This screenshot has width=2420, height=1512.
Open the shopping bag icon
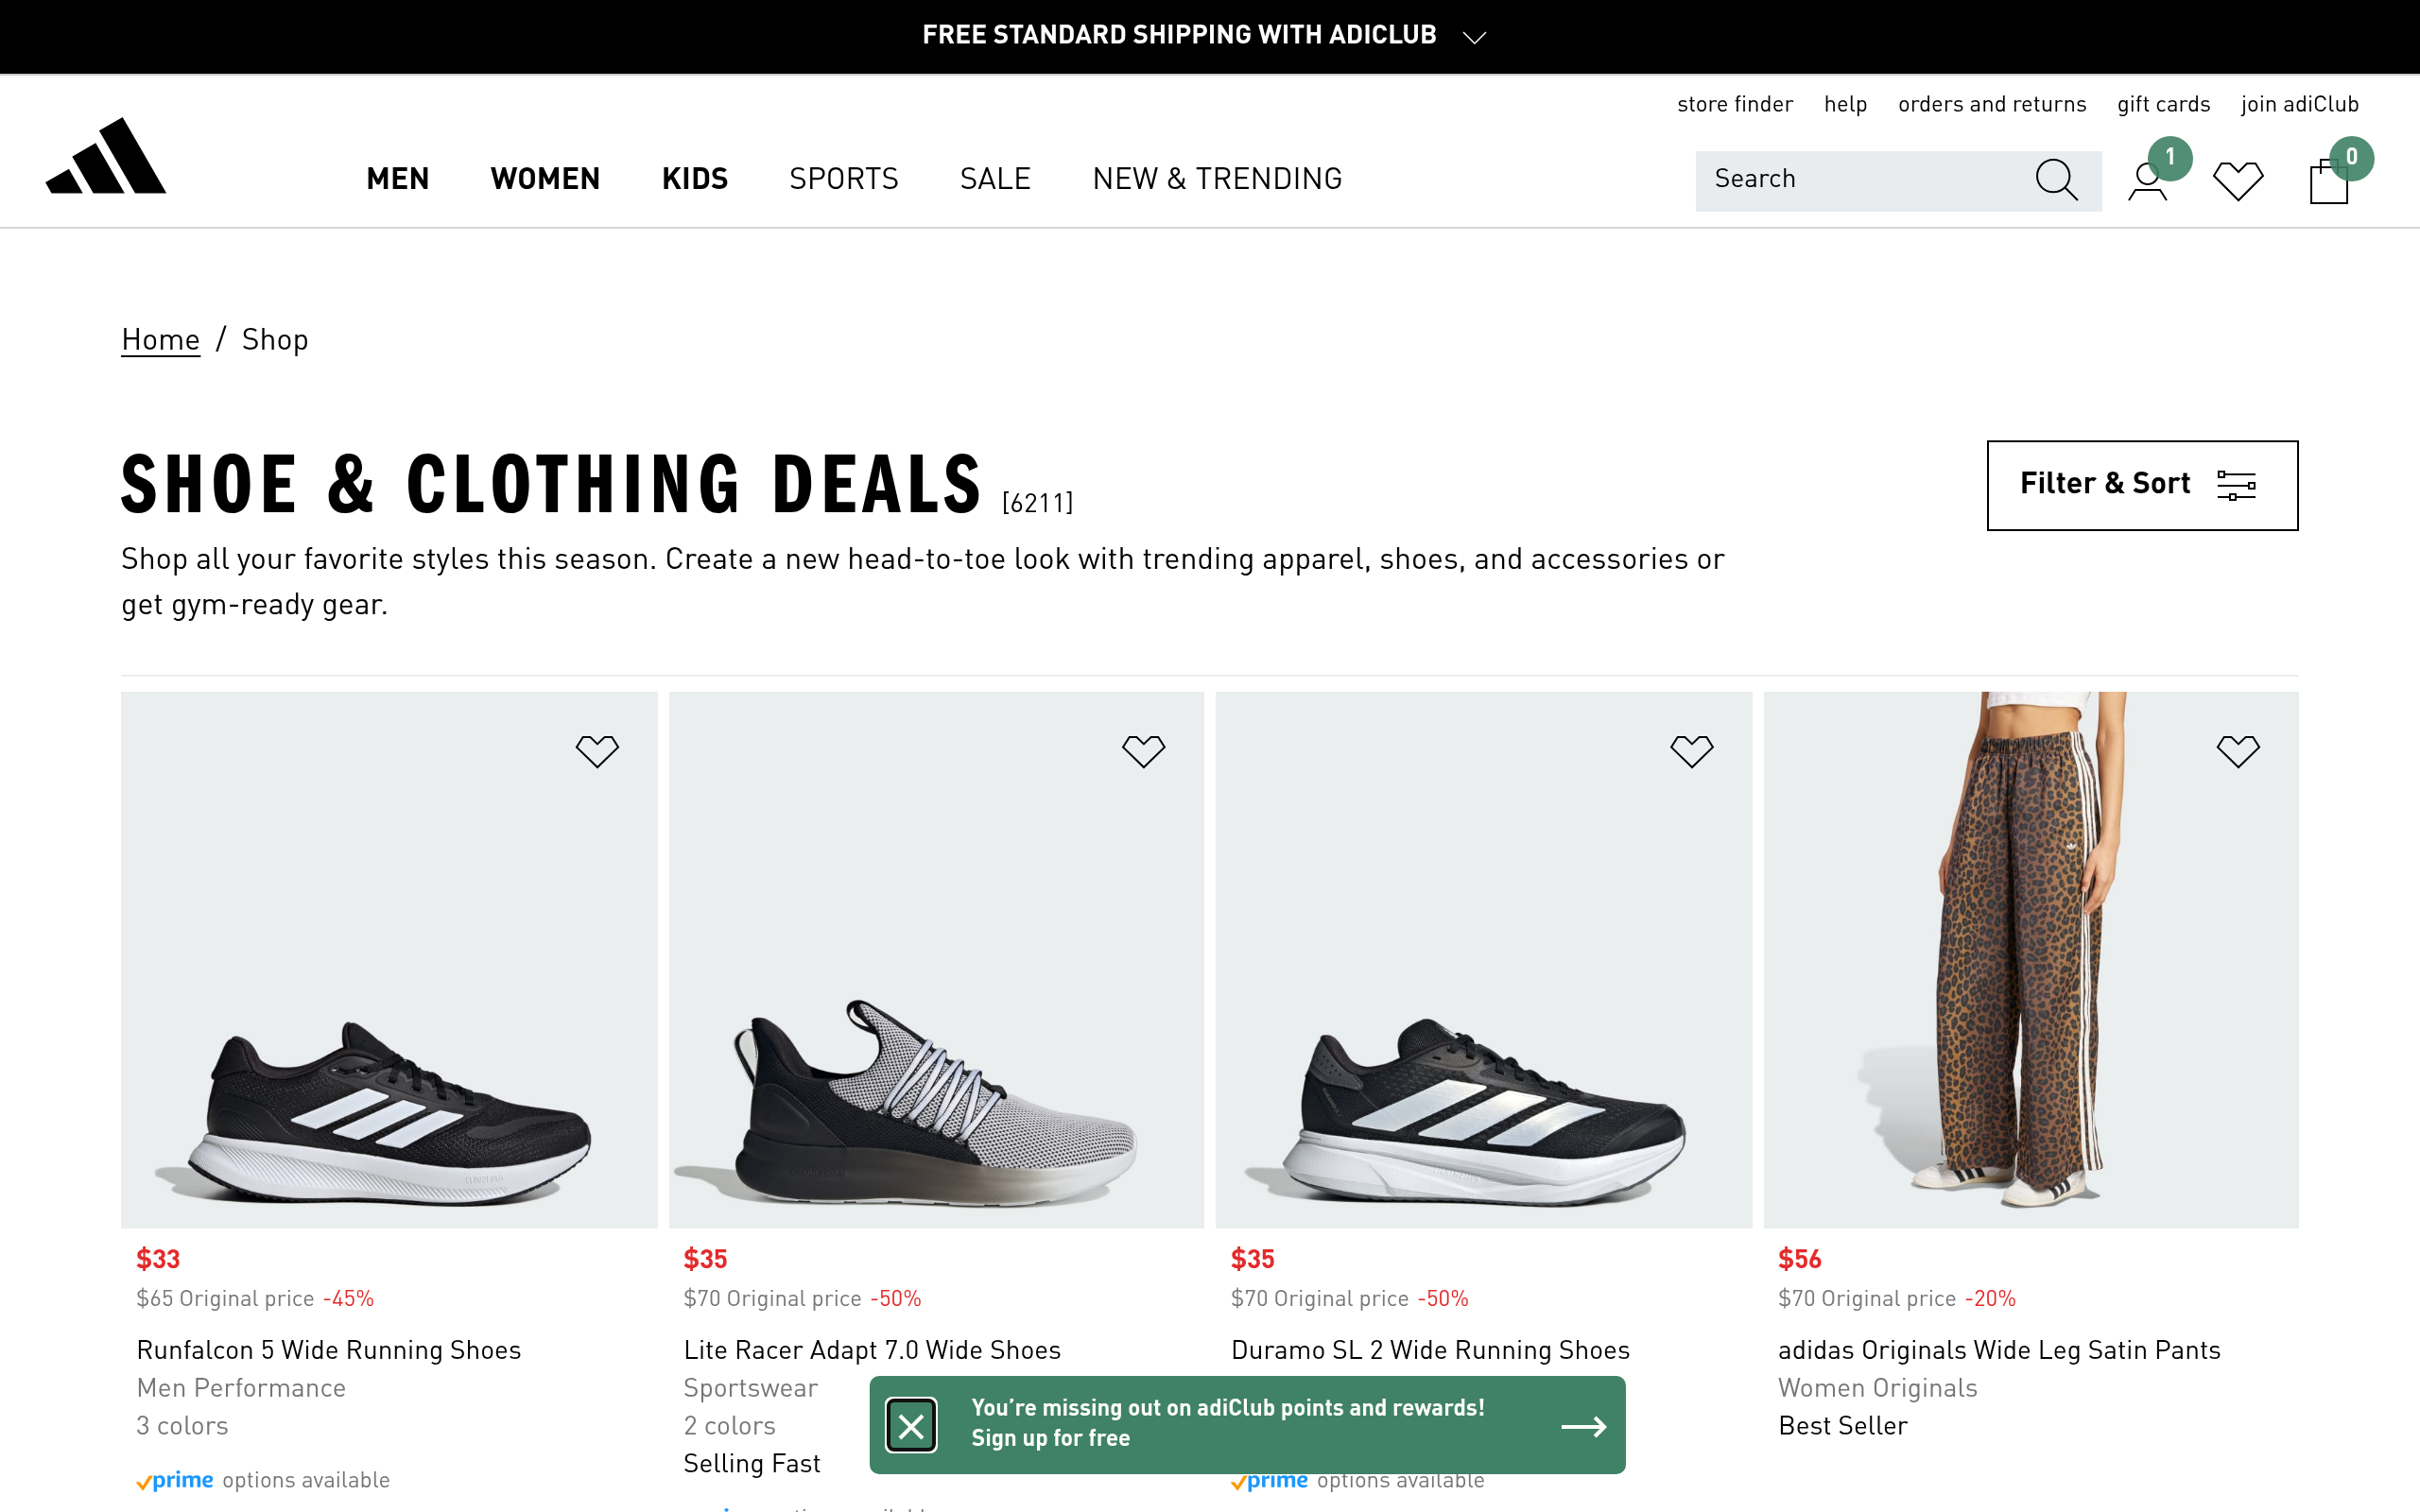pyautogui.click(x=2328, y=182)
